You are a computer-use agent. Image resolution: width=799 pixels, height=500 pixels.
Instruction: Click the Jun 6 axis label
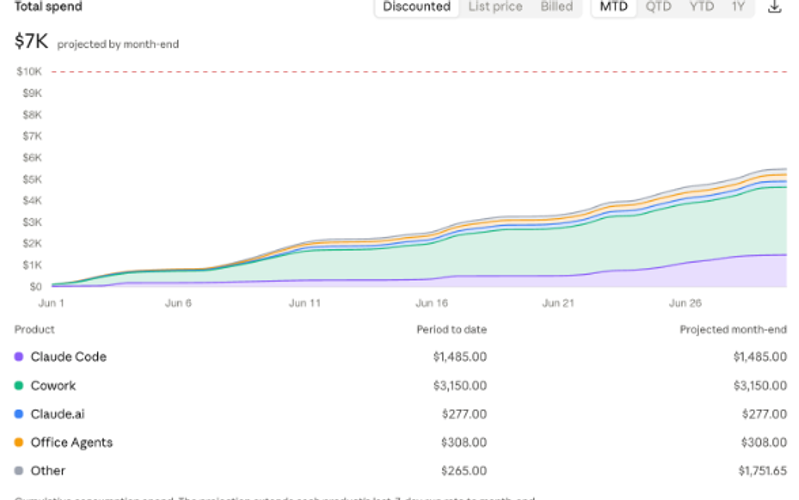coord(178,303)
